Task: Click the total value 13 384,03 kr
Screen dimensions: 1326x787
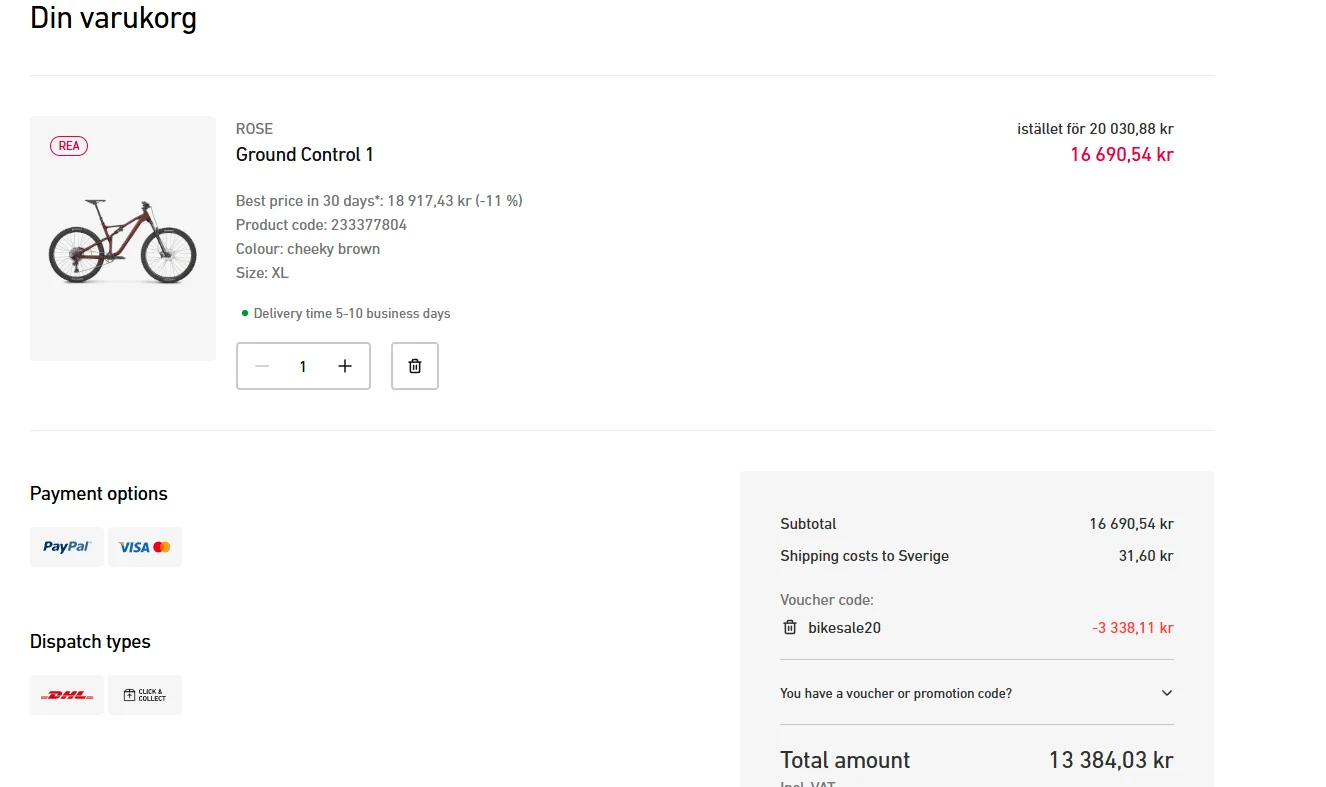Action: [1111, 760]
